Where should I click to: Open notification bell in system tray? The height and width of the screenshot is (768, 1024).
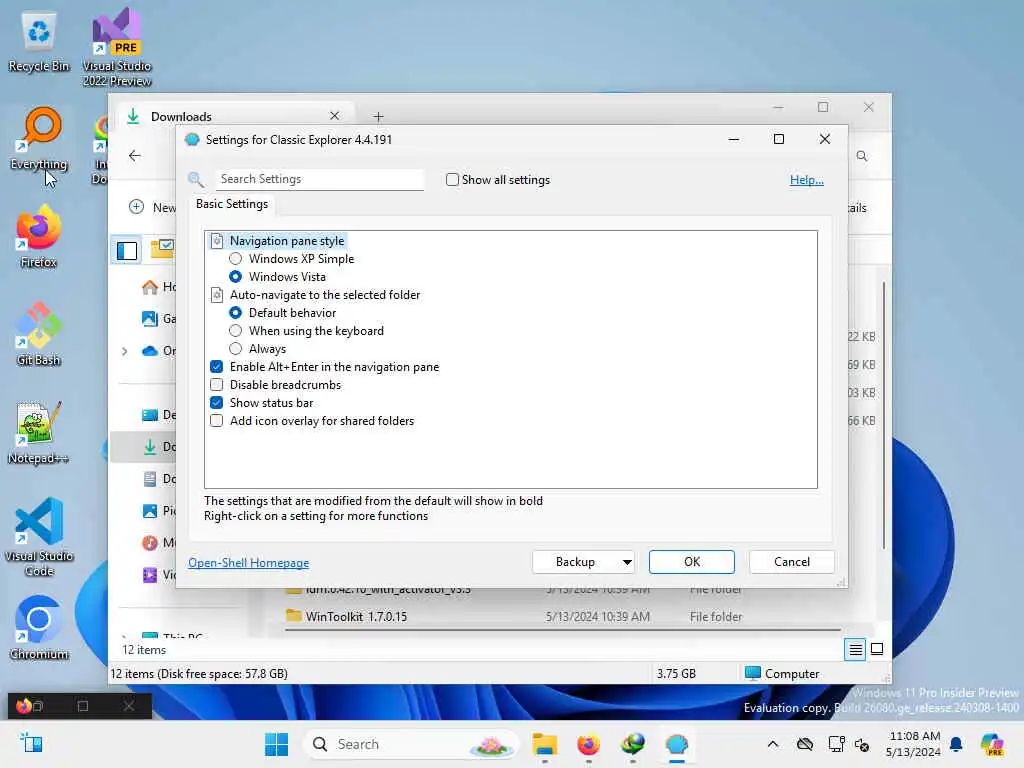(956, 744)
